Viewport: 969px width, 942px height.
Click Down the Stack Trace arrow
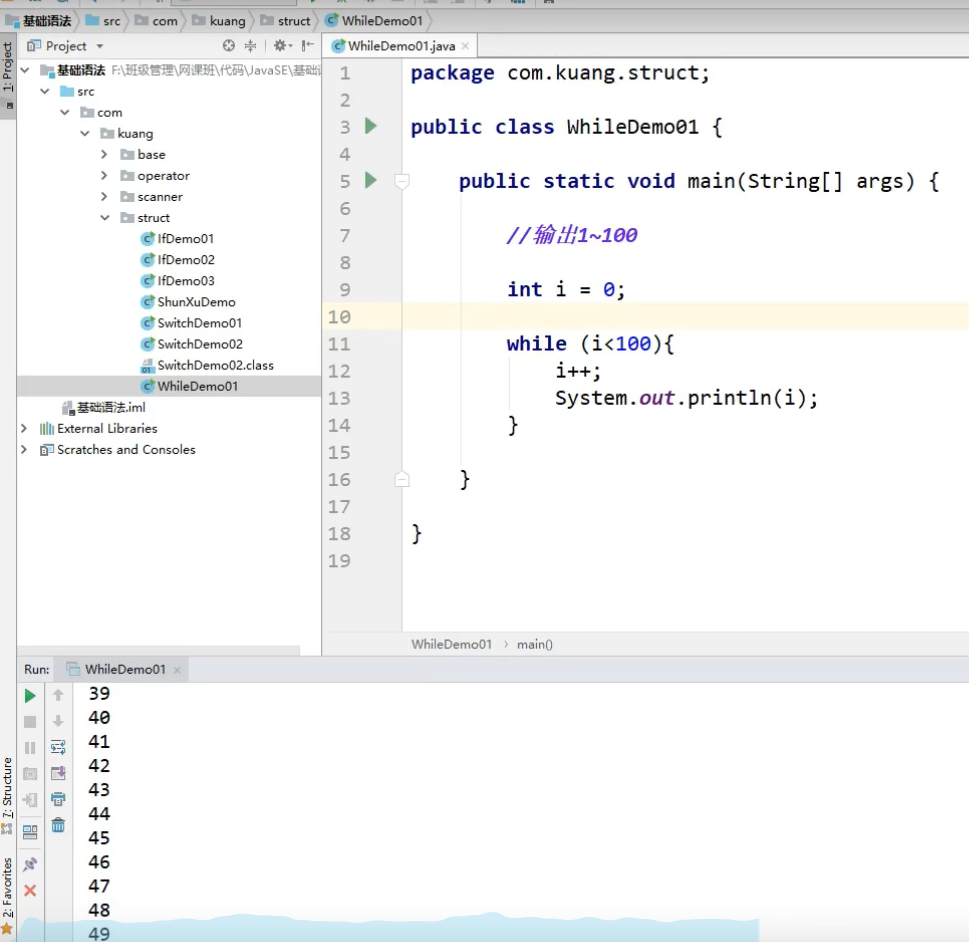(58, 721)
